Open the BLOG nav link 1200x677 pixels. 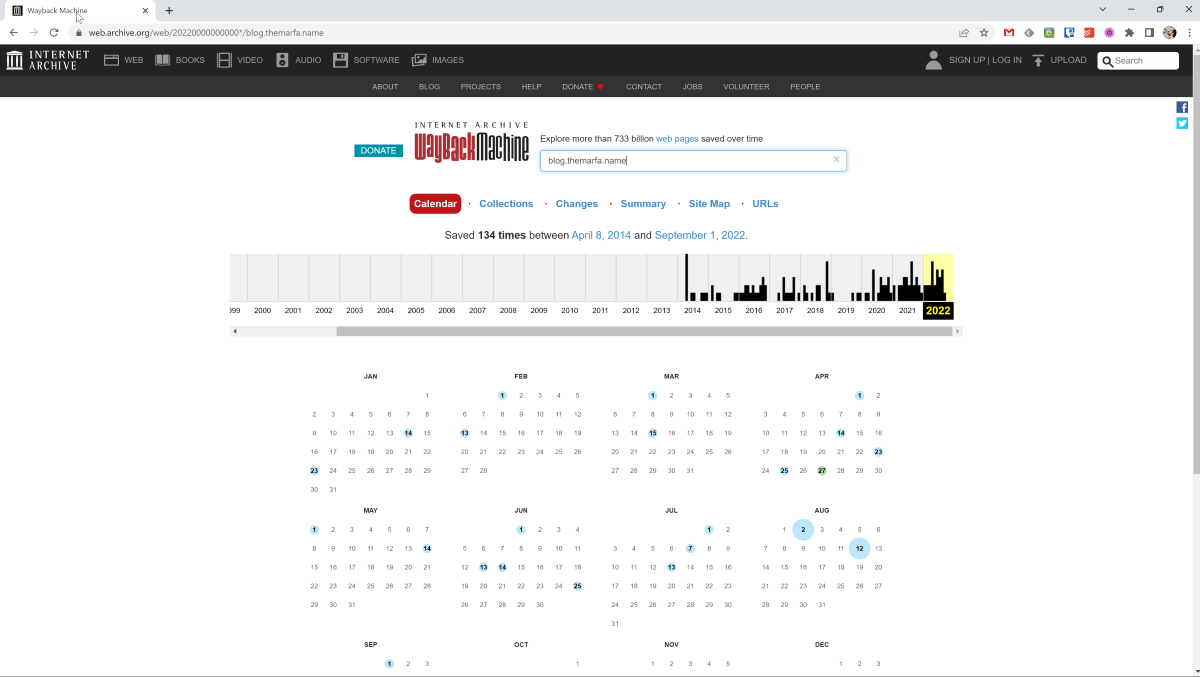click(429, 87)
